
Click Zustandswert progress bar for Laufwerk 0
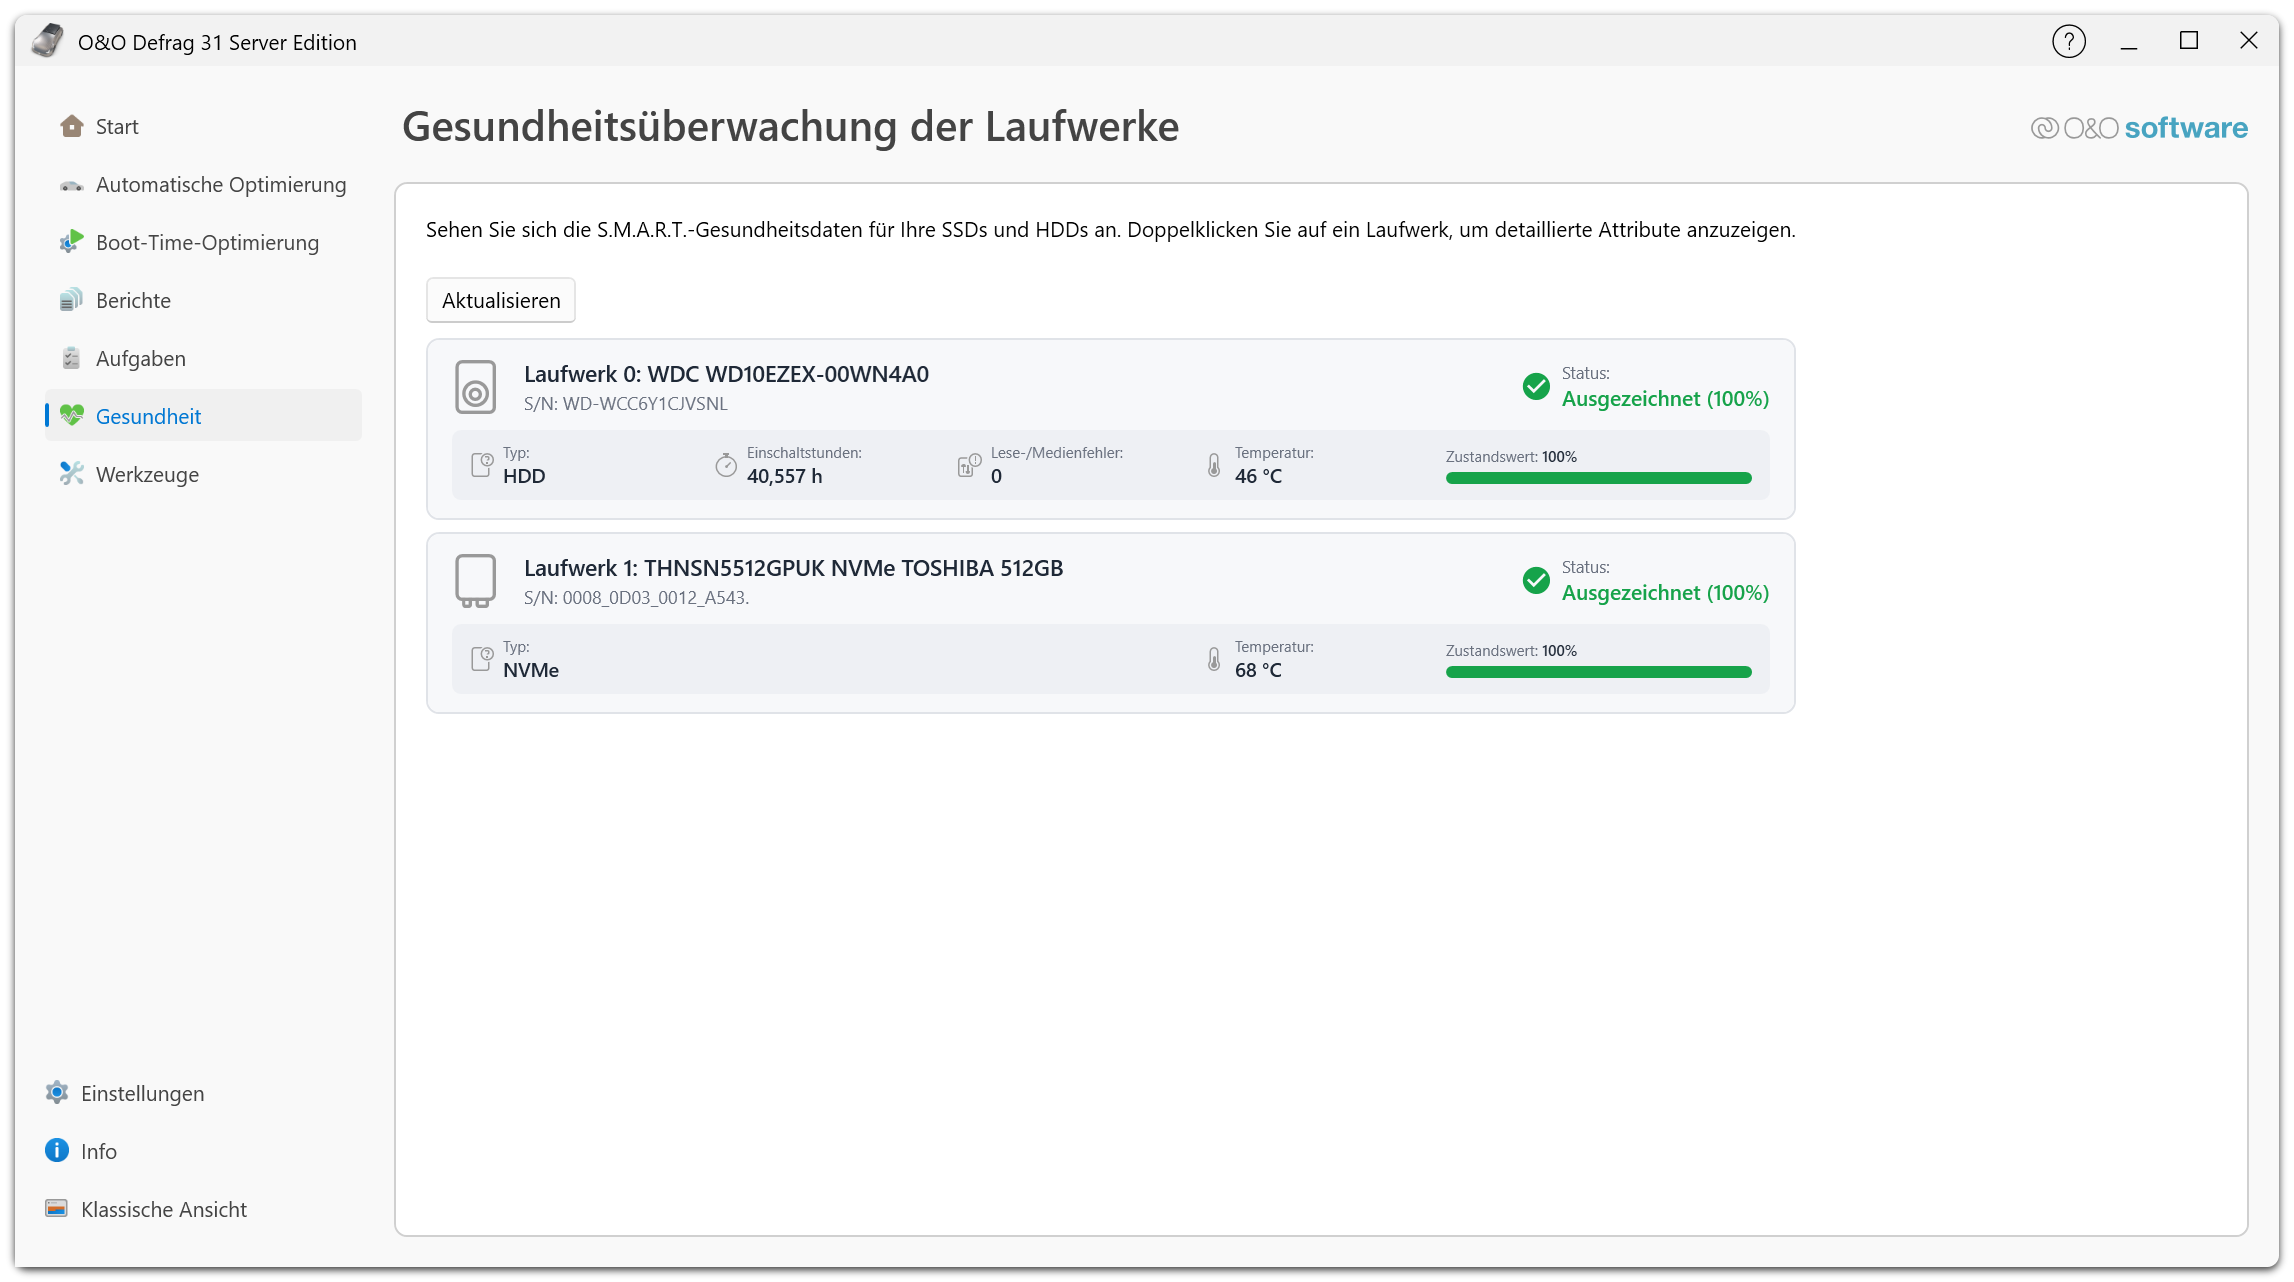coord(1598,478)
